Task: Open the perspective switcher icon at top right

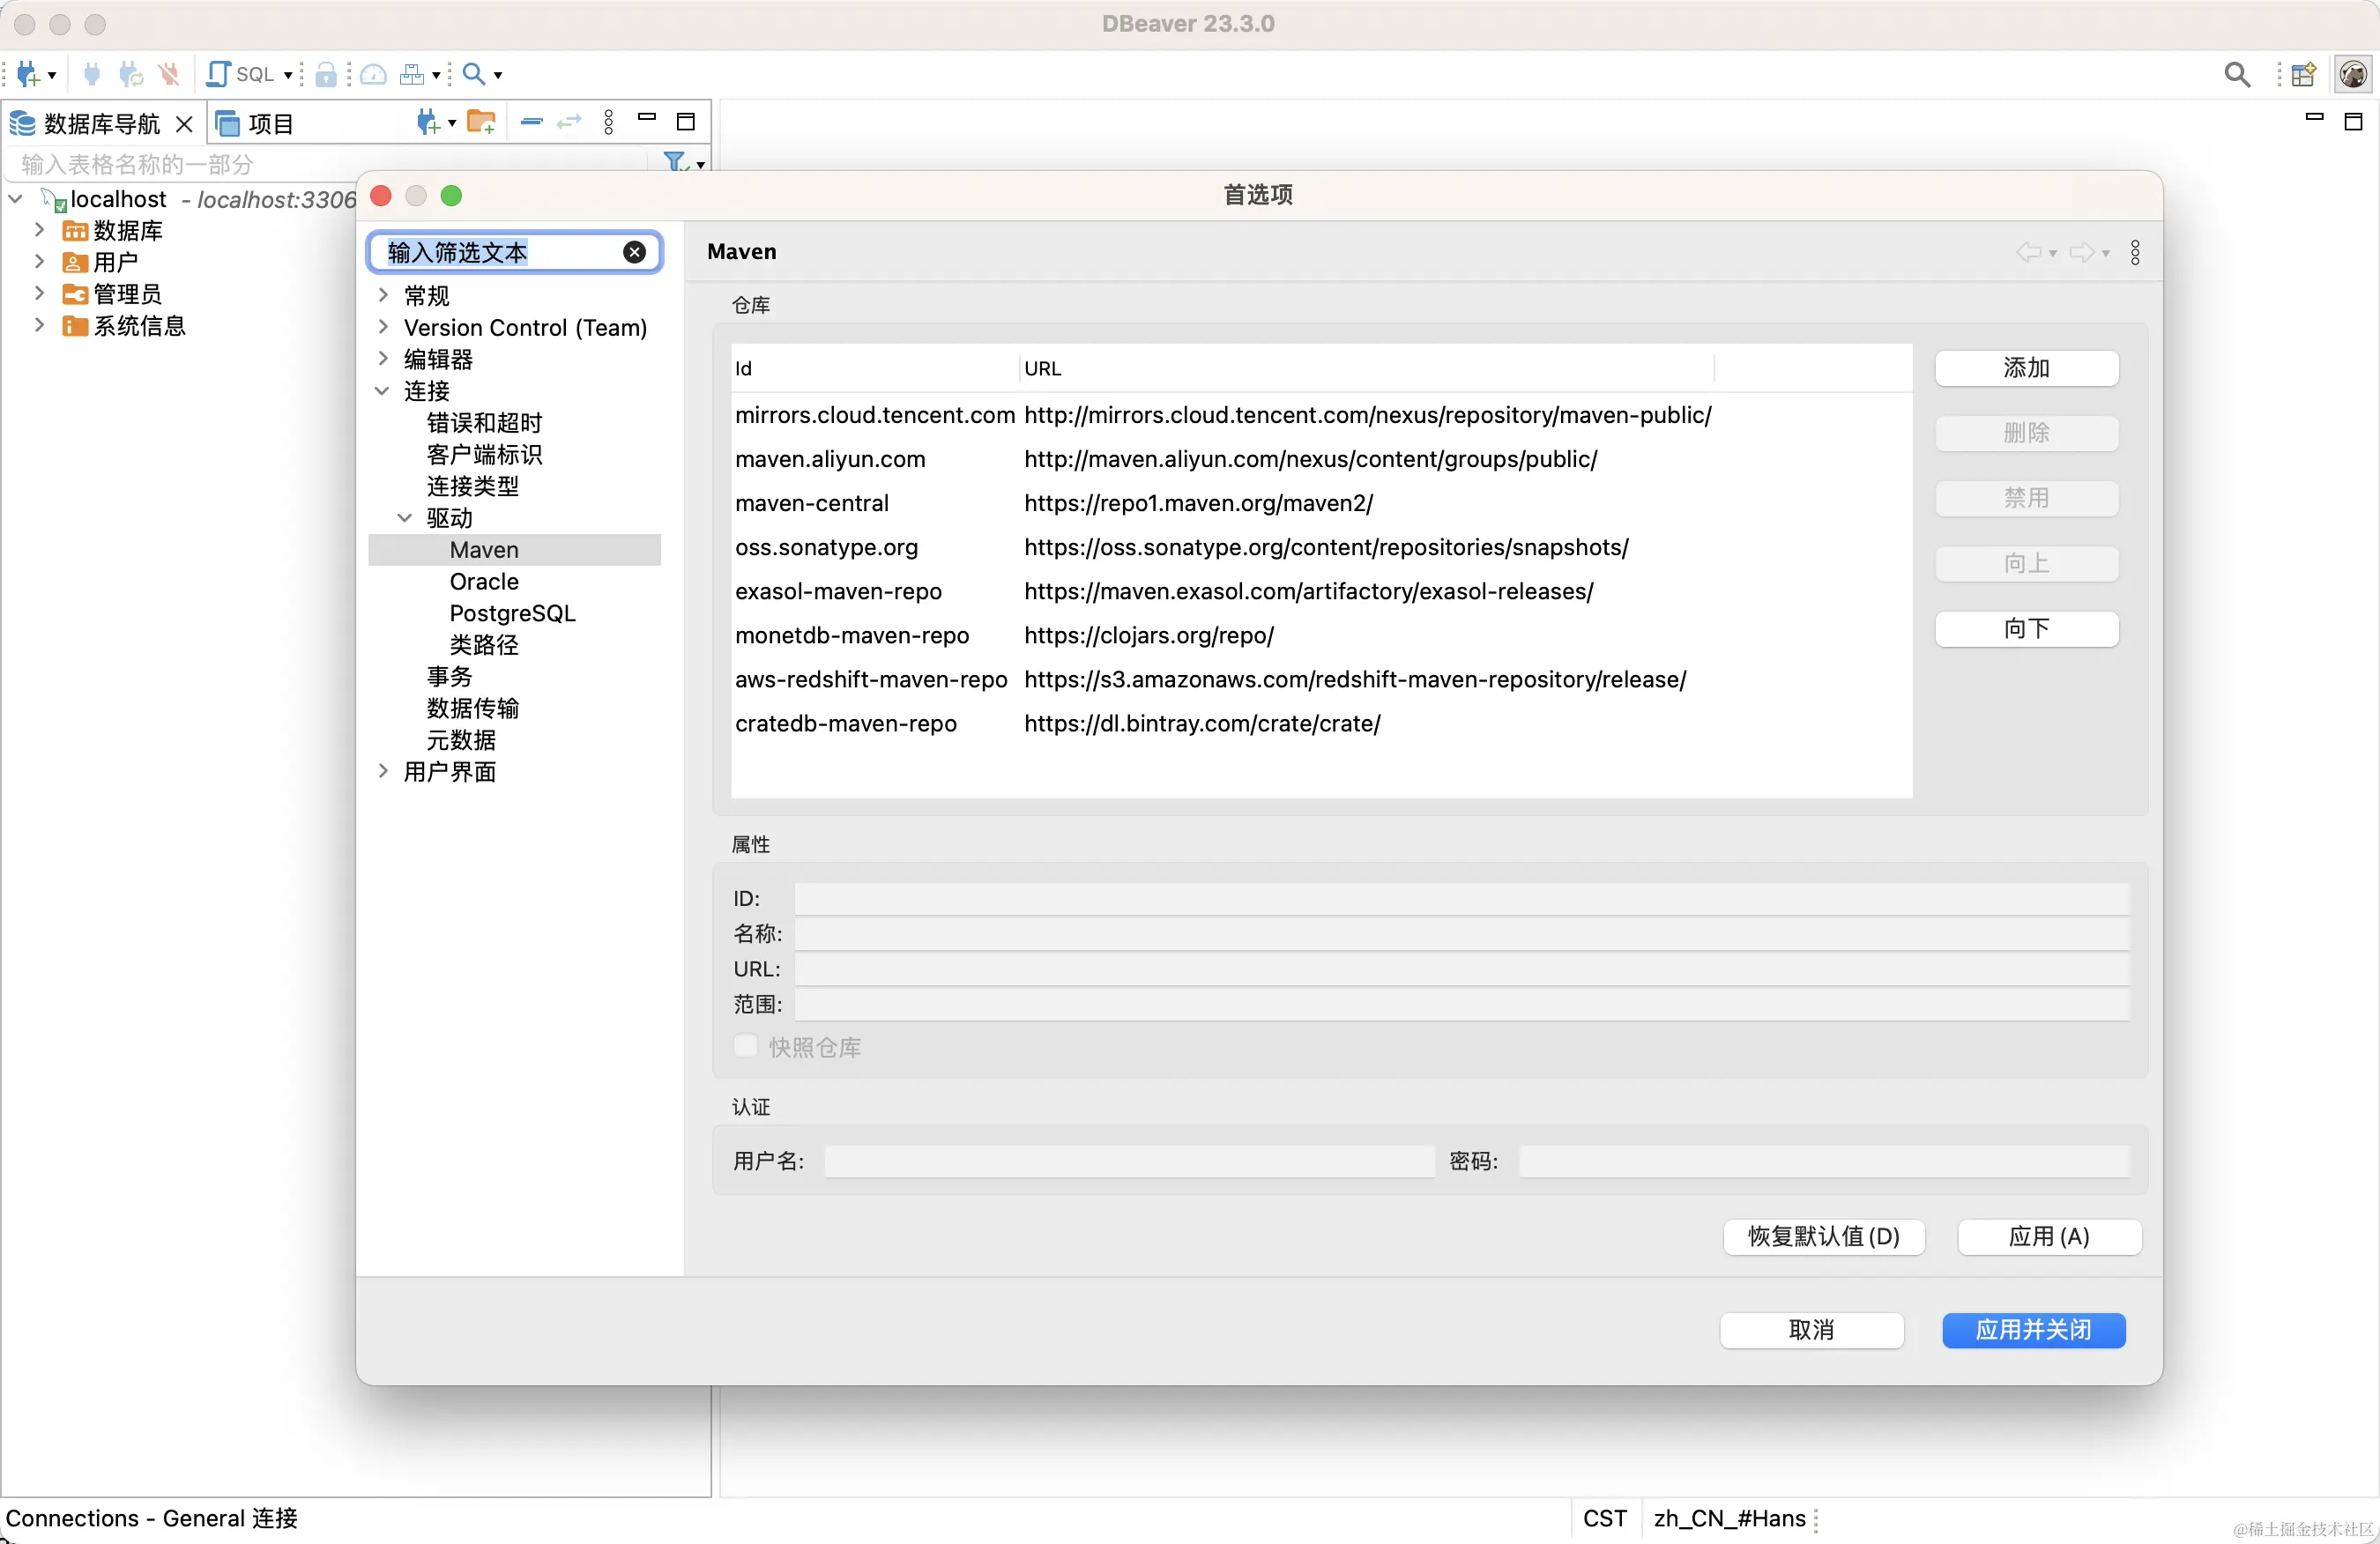Action: (x=2303, y=74)
